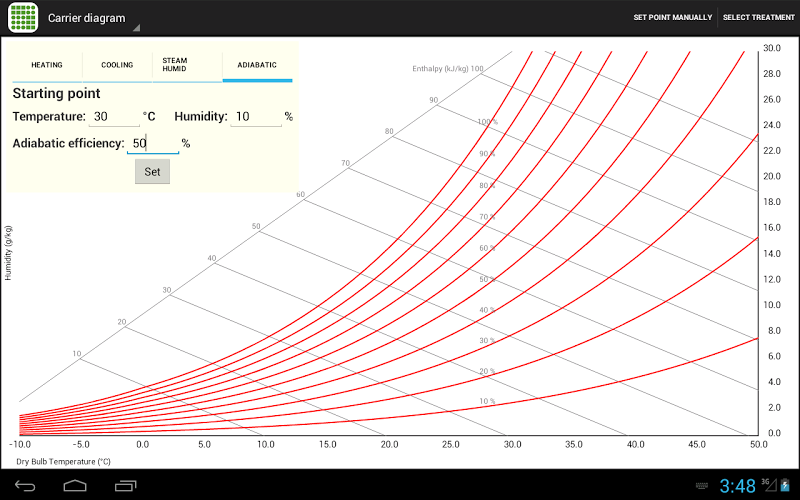This screenshot has height=500, width=800.
Task: Click the 'Adiabatic efficiency:' label
Action: point(68,143)
